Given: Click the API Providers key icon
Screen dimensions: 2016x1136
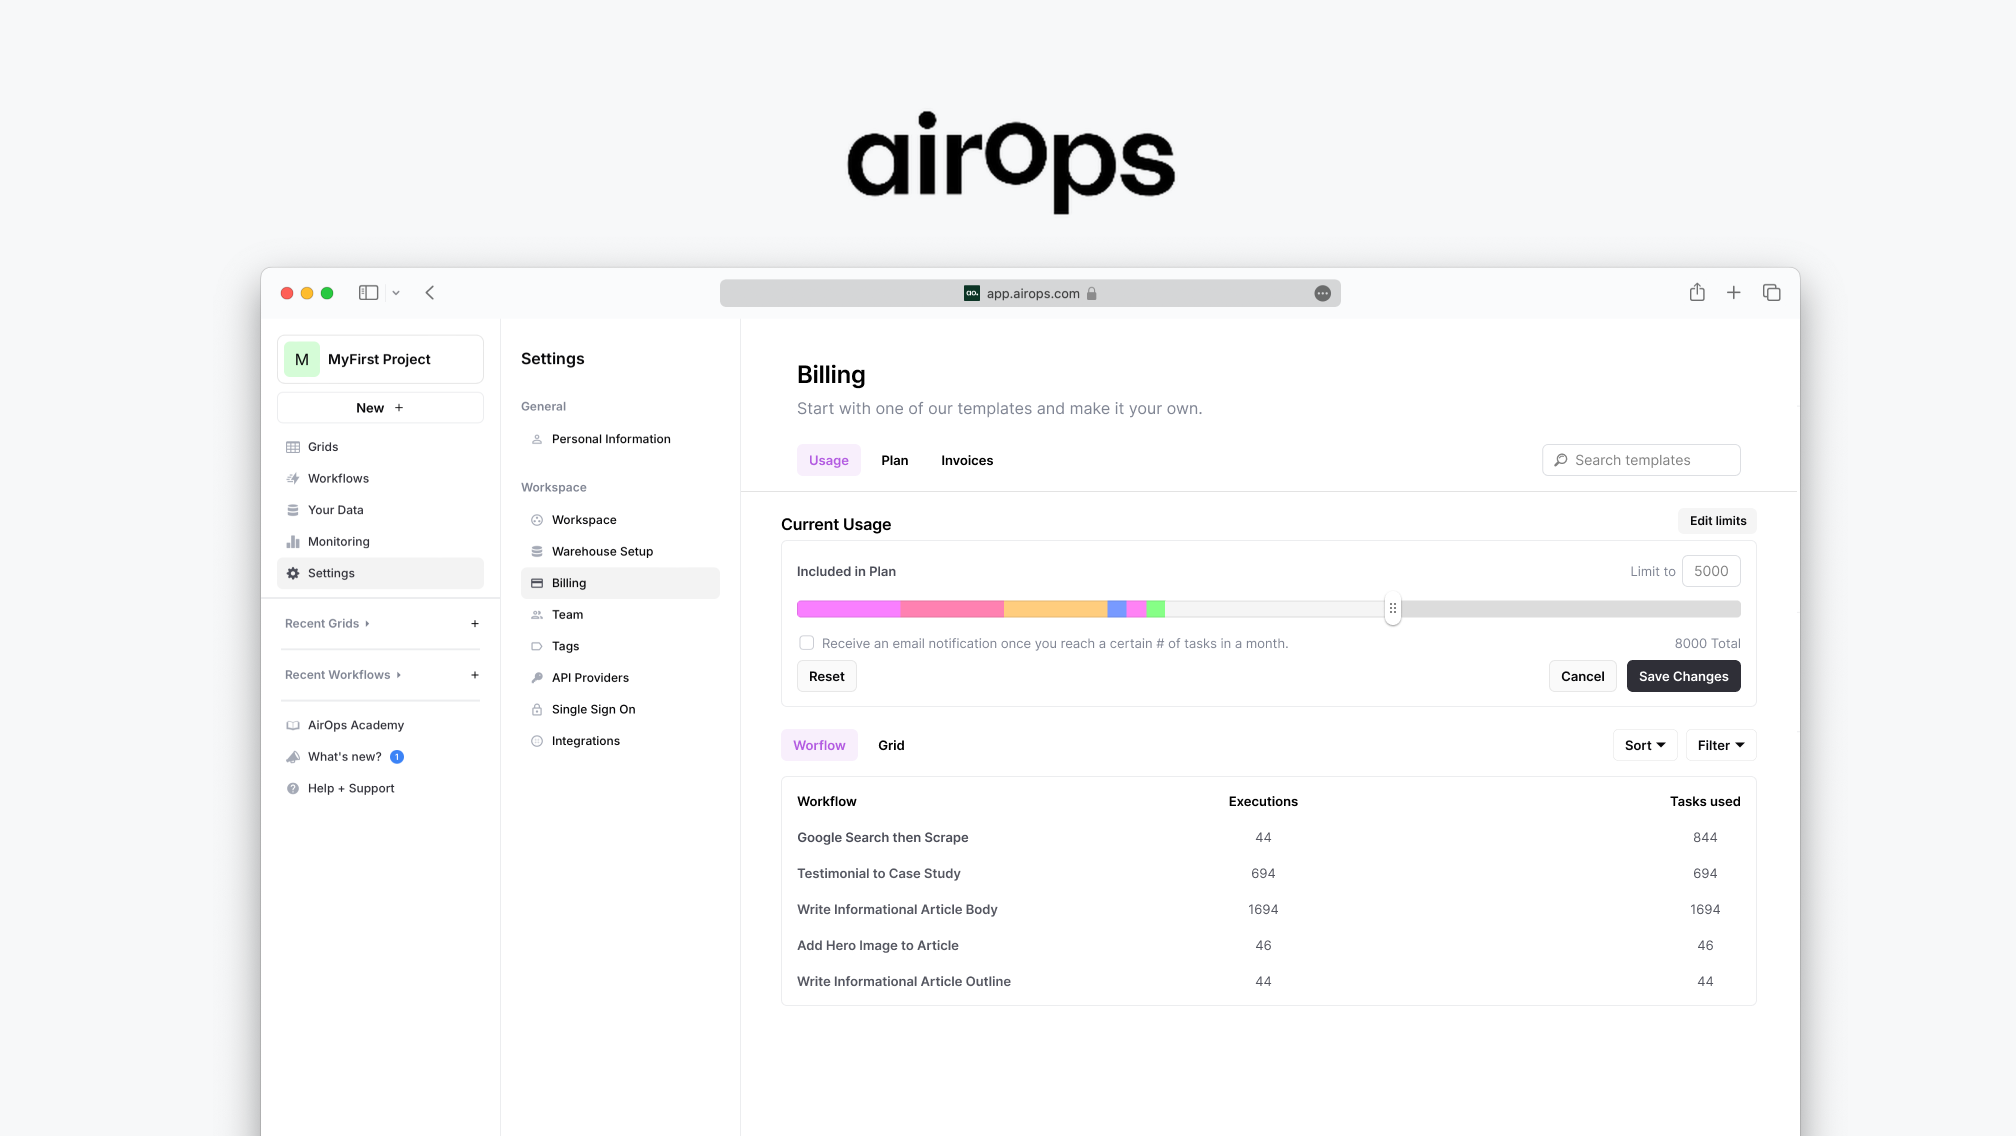Looking at the screenshot, I should tap(537, 678).
